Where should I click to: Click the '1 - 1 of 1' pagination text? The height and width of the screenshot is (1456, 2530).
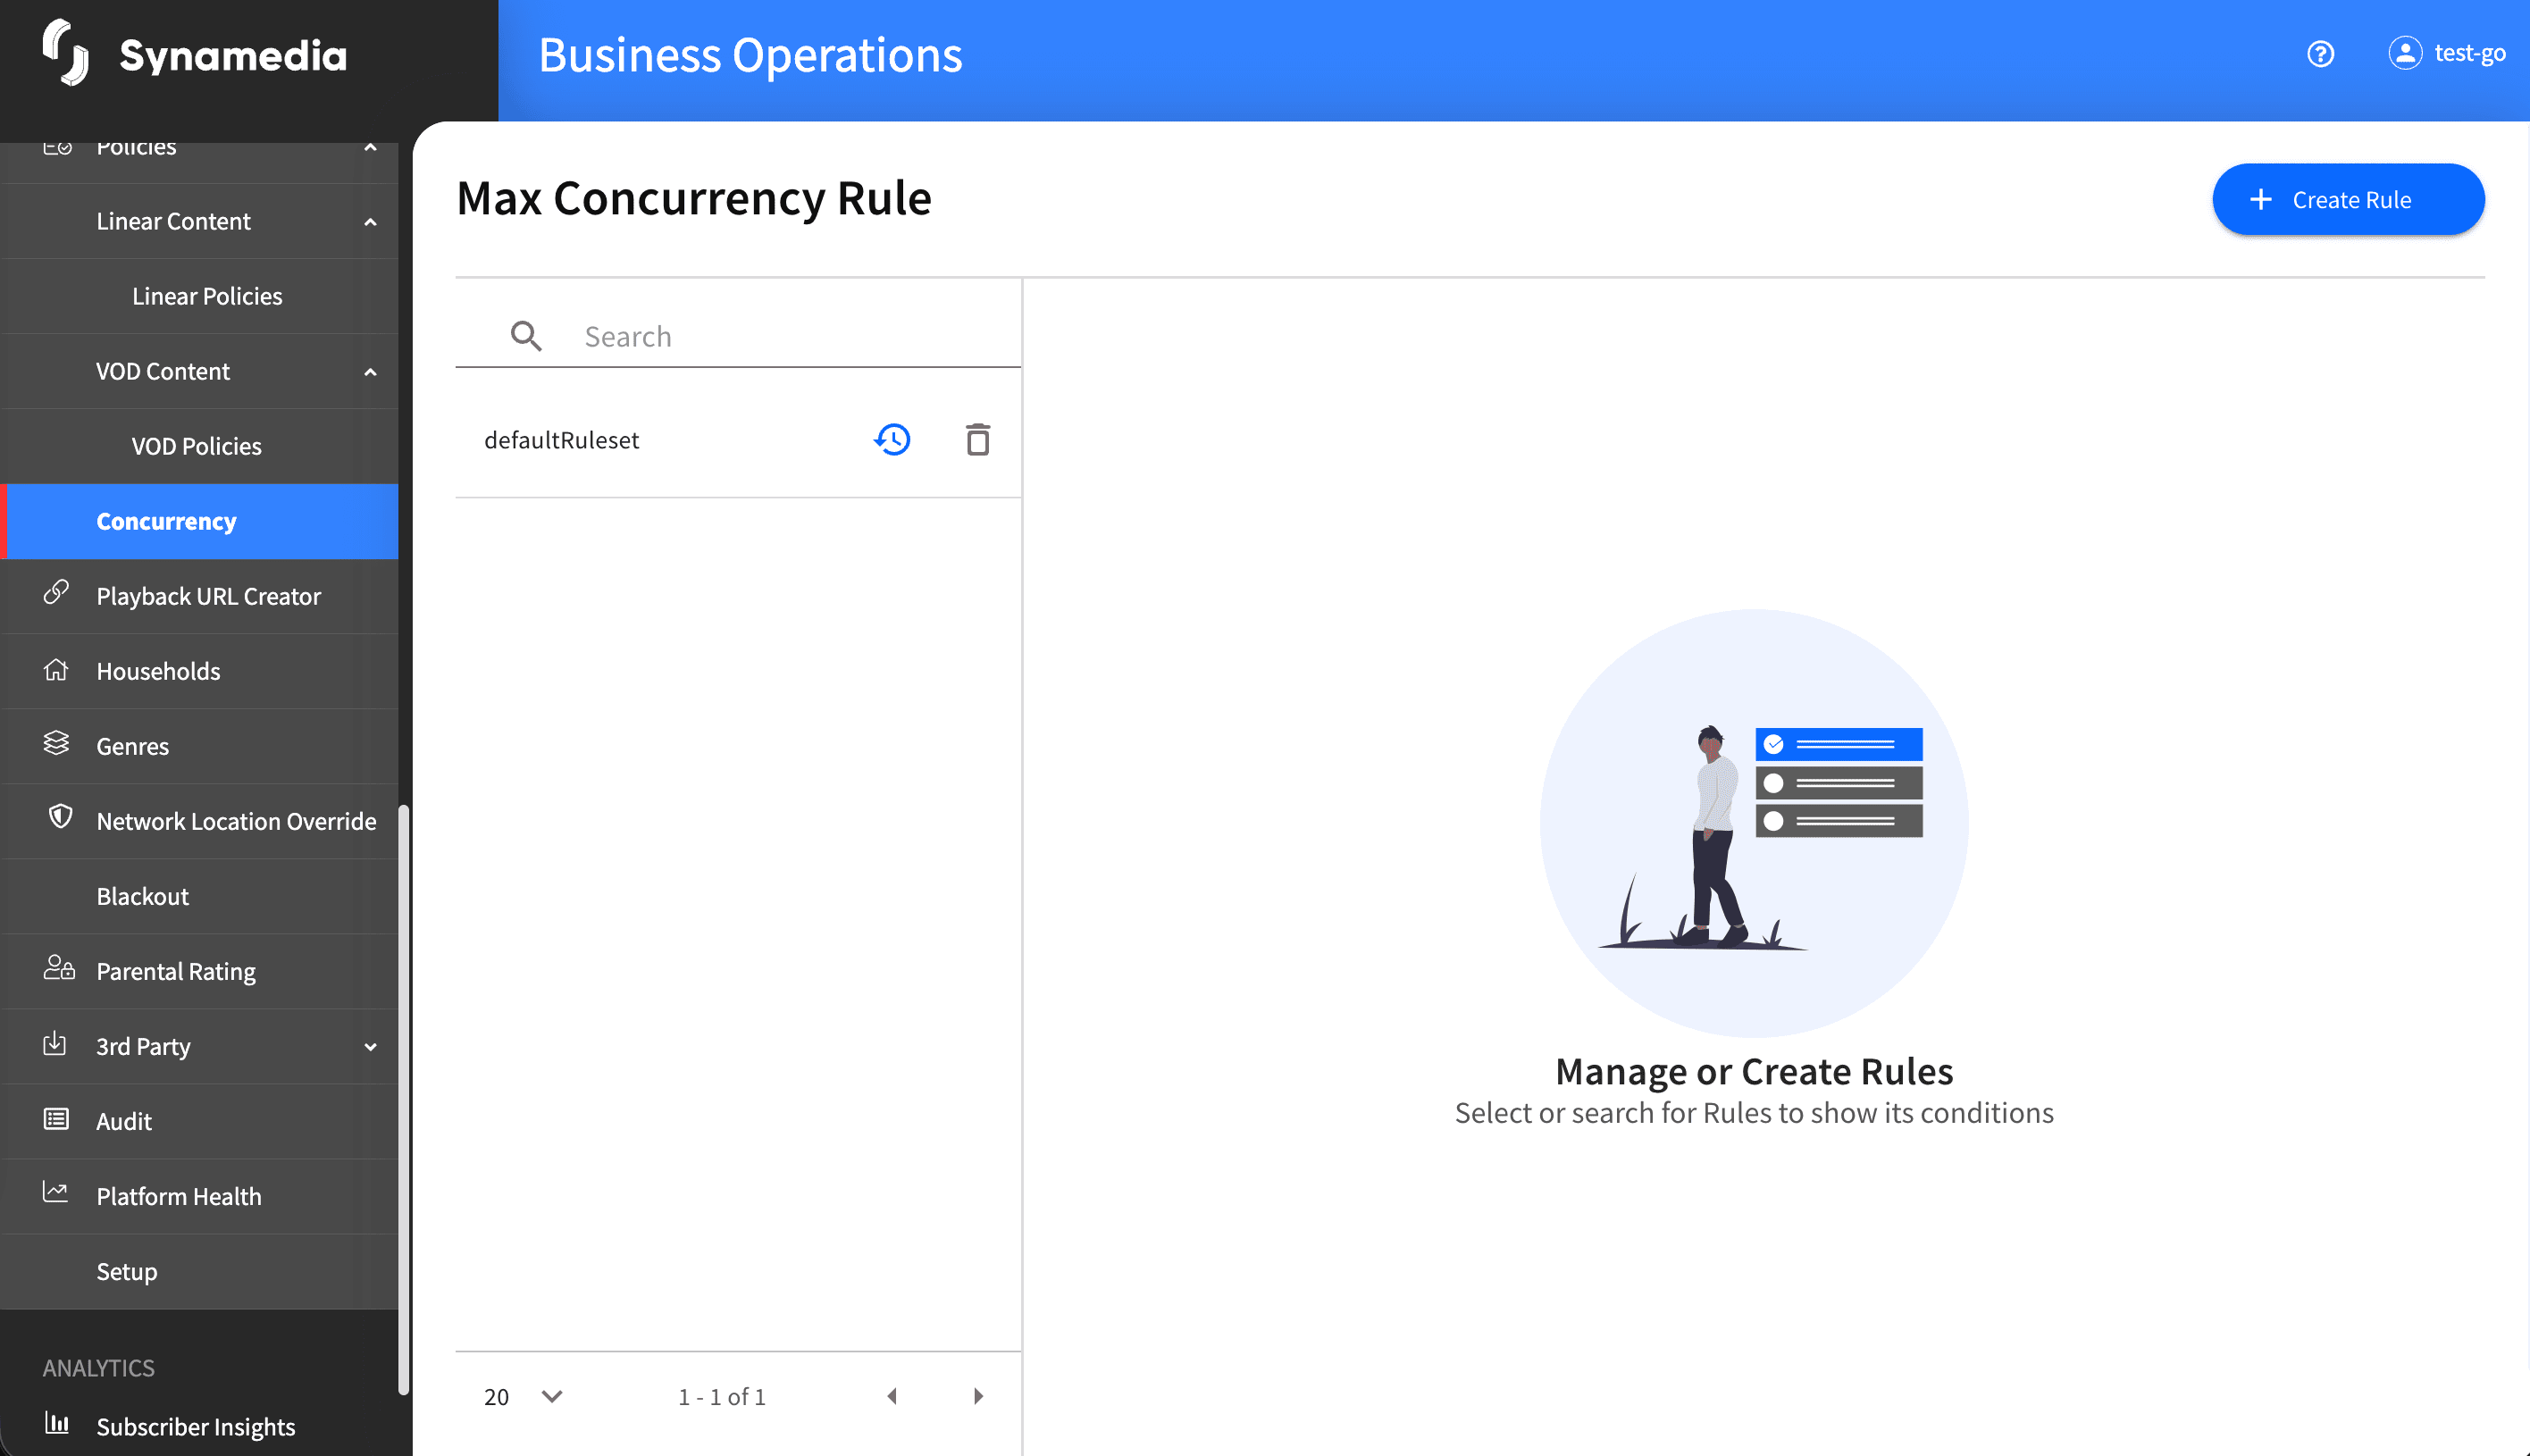pos(722,1396)
